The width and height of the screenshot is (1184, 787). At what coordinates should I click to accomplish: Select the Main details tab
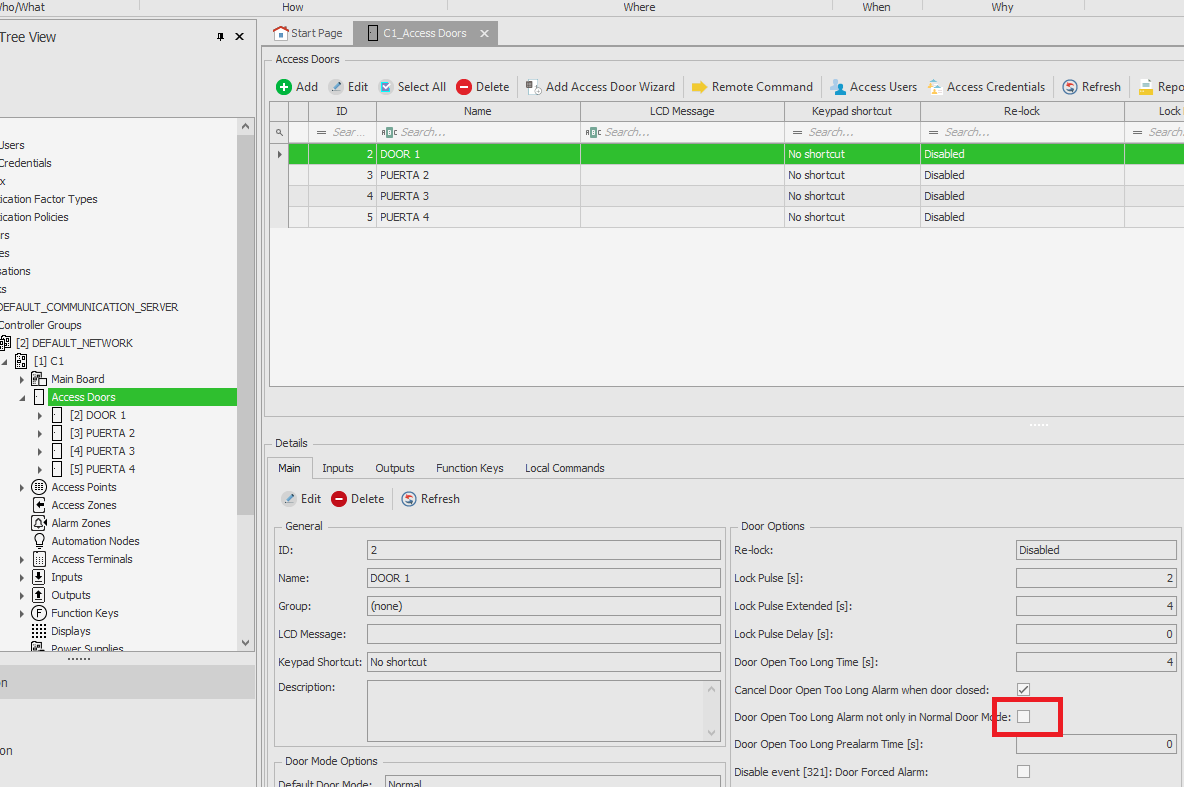point(289,468)
